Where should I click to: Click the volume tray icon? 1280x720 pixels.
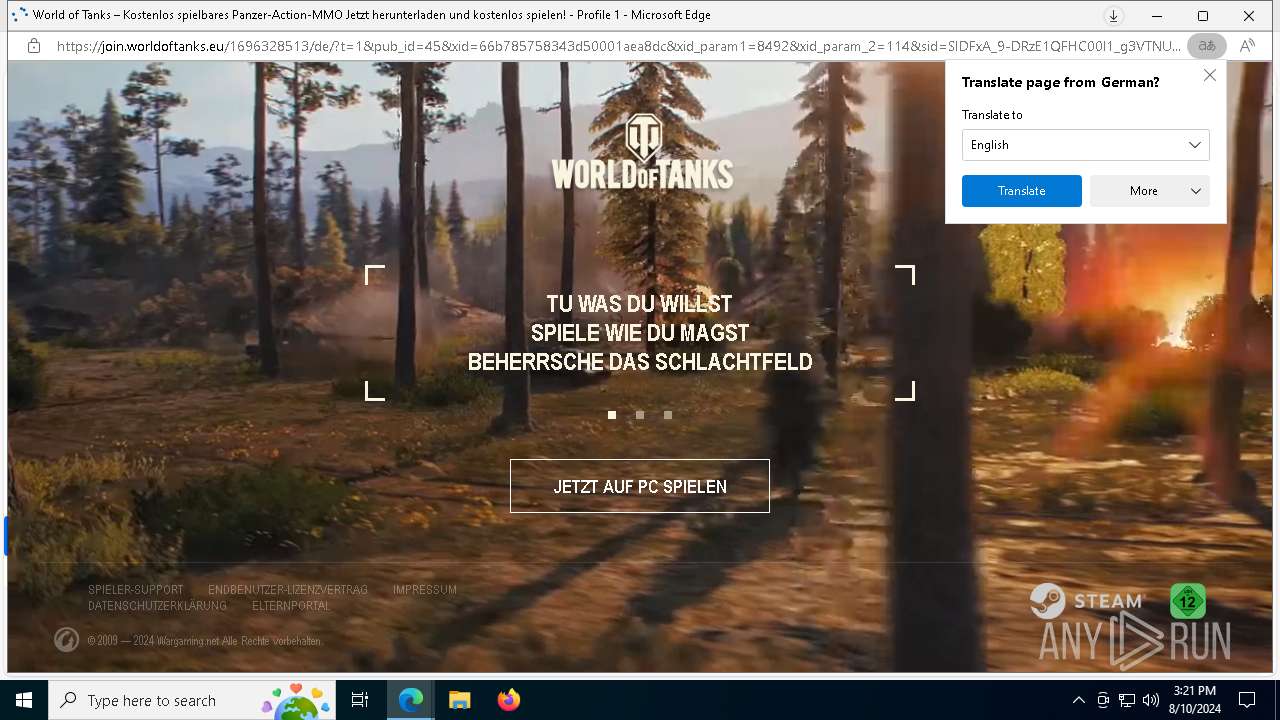1151,700
